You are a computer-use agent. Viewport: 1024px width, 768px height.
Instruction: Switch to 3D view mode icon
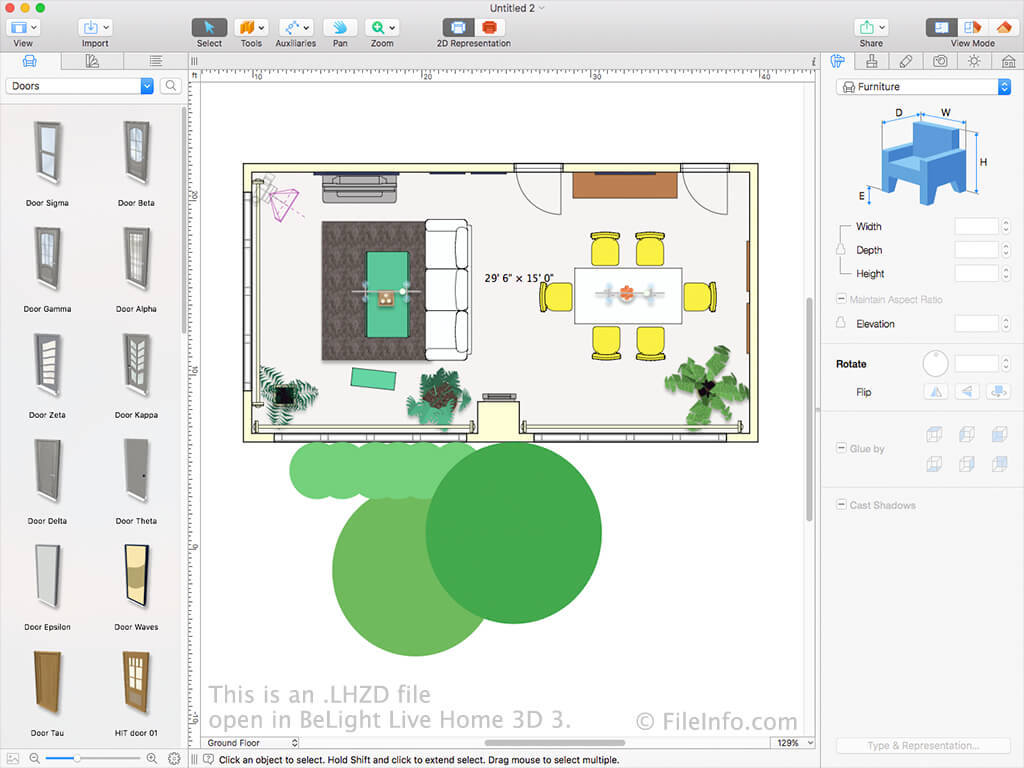[x=1004, y=27]
